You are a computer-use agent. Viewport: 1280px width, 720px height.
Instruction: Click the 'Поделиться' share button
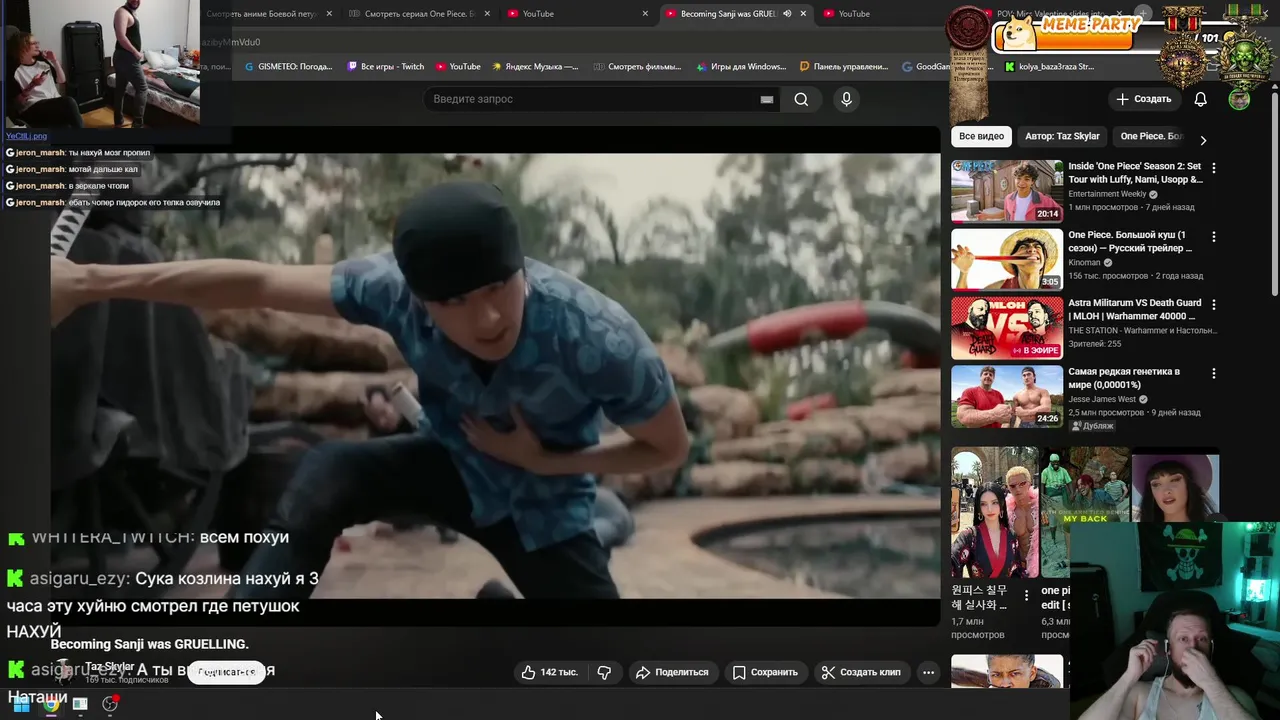(x=672, y=672)
